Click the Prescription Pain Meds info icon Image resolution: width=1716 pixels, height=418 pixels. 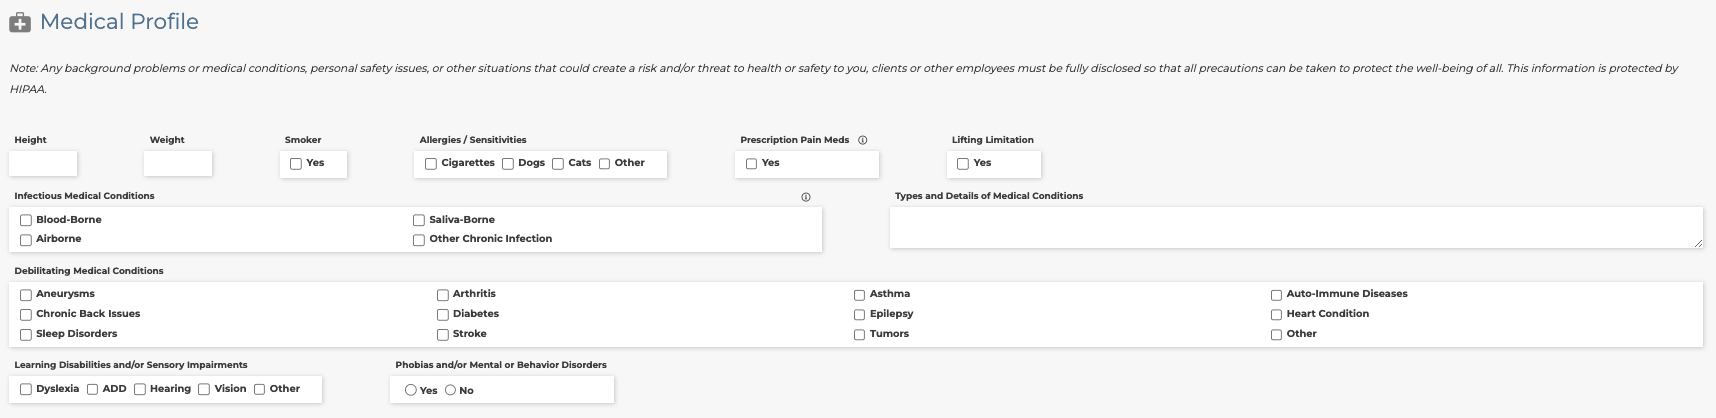coord(863,140)
